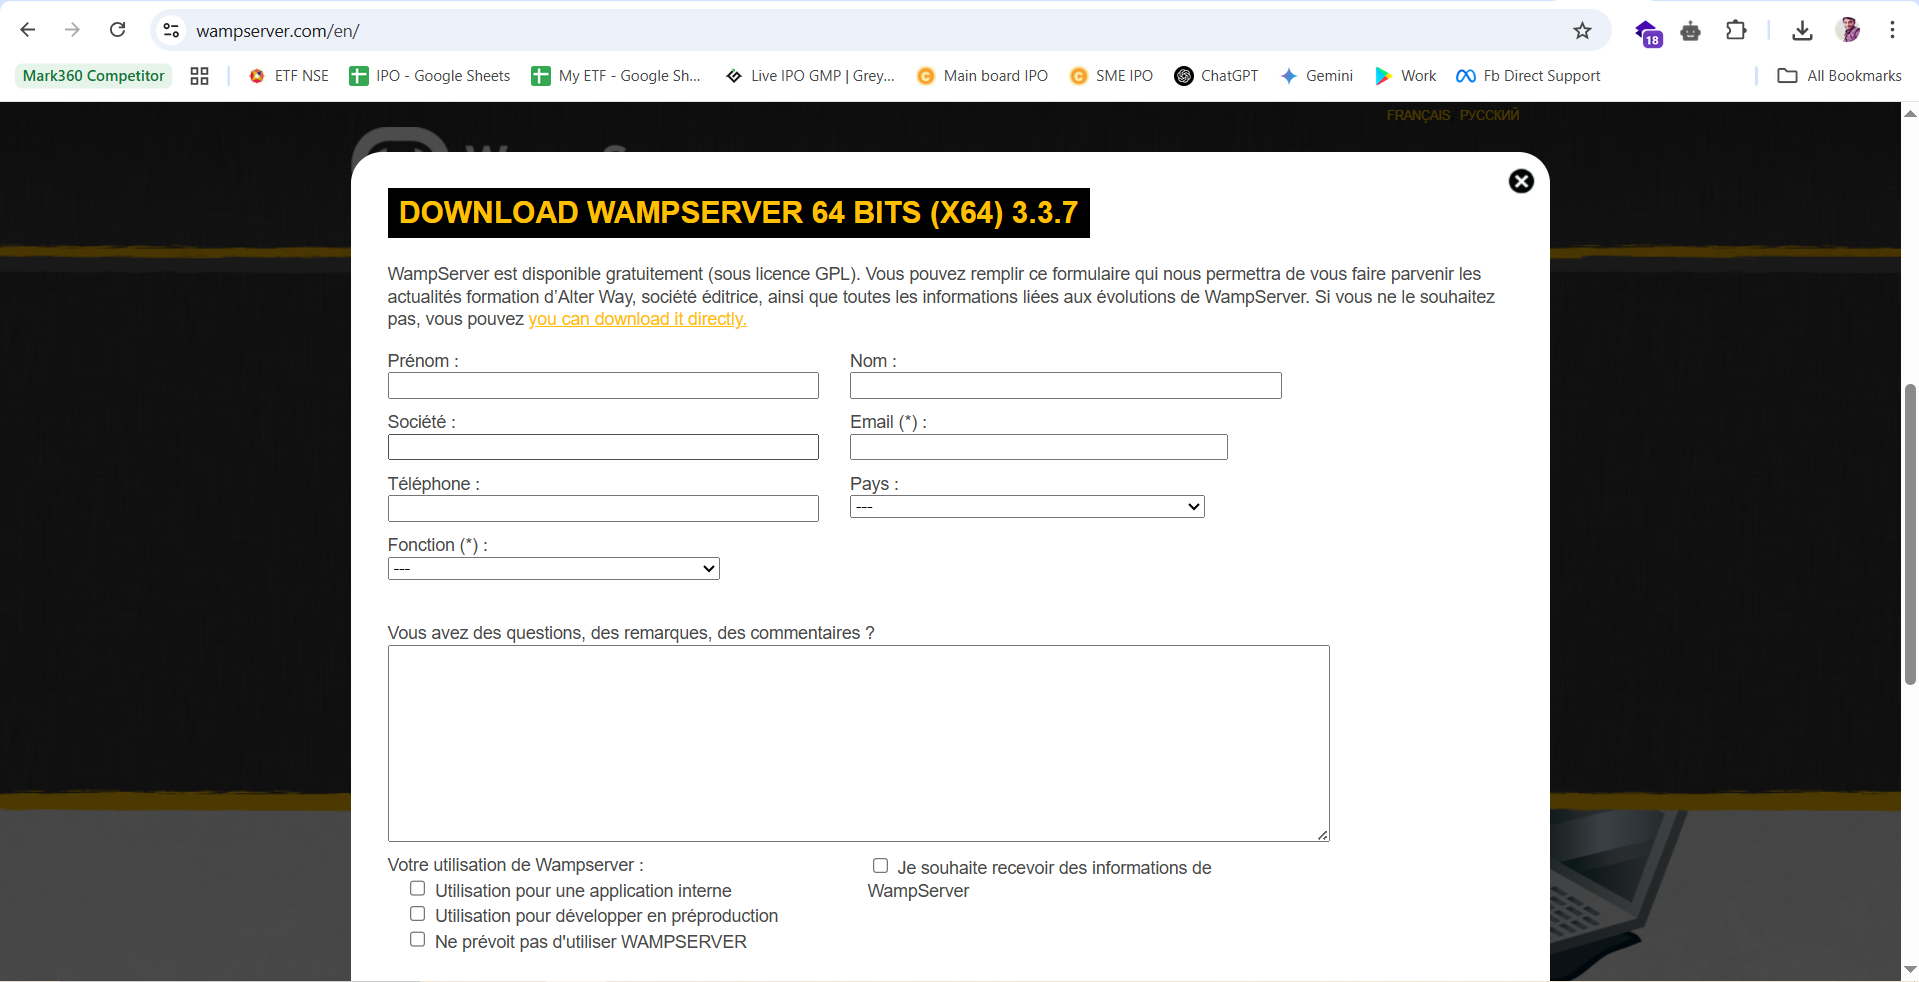Open All Bookmarks folder

click(1840, 76)
